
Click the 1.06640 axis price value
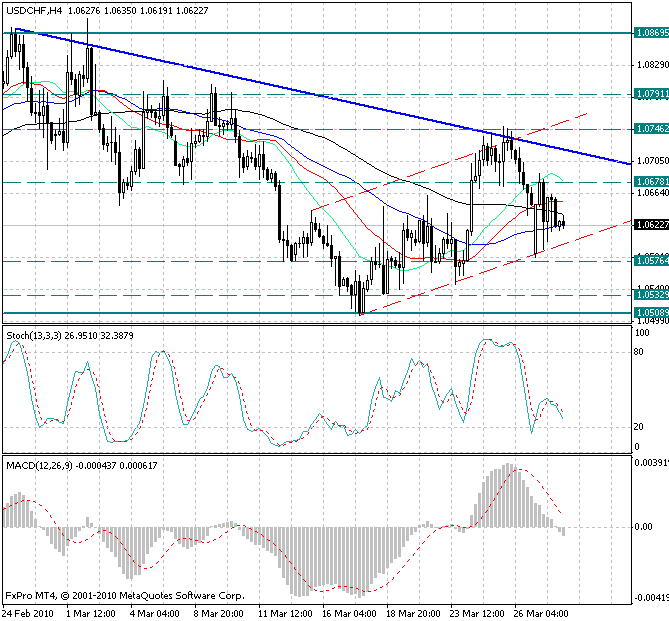click(652, 193)
